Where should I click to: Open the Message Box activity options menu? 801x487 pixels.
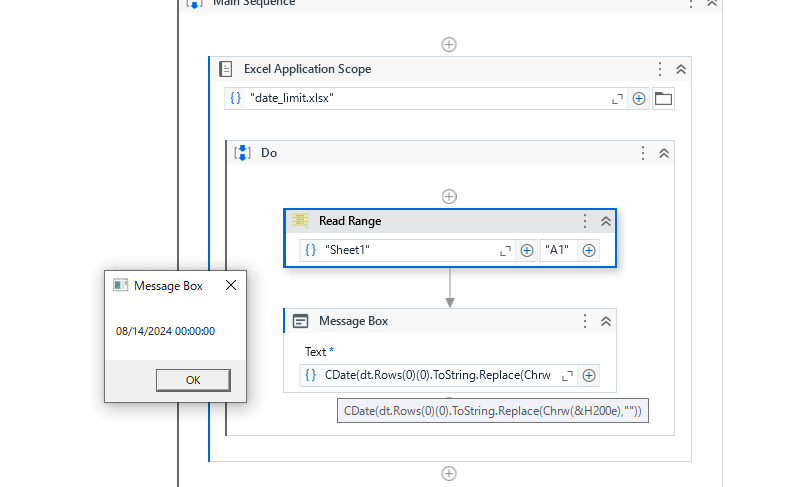(x=585, y=321)
